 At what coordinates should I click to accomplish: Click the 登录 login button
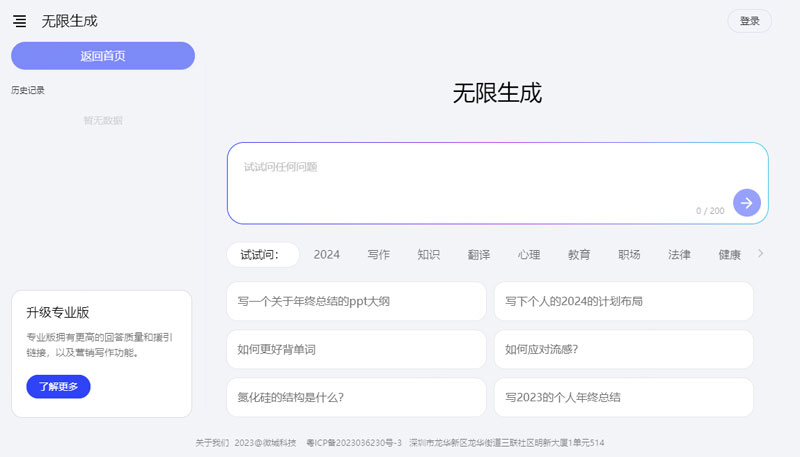(749, 21)
